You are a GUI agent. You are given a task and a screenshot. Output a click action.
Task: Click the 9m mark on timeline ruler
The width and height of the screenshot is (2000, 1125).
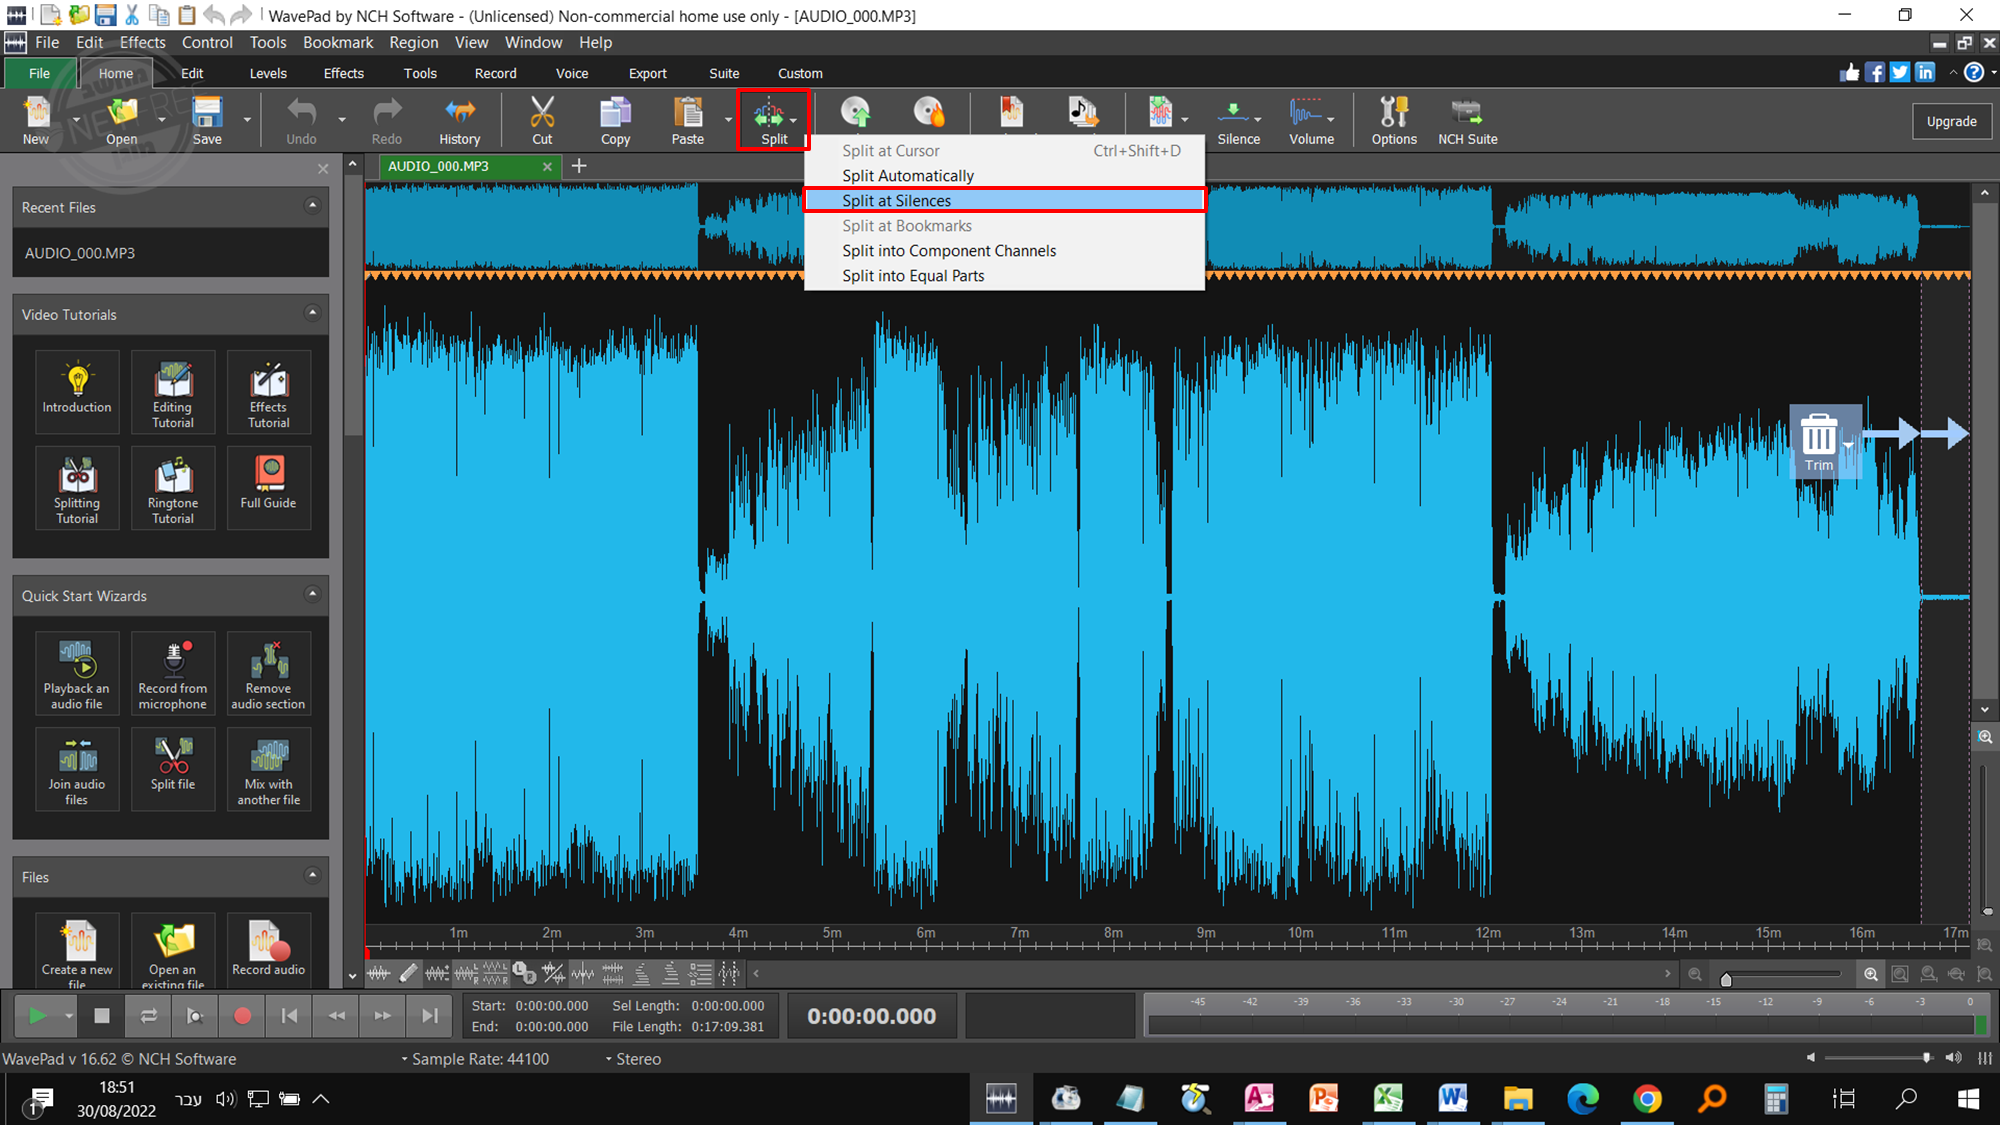(x=1206, y=933)
